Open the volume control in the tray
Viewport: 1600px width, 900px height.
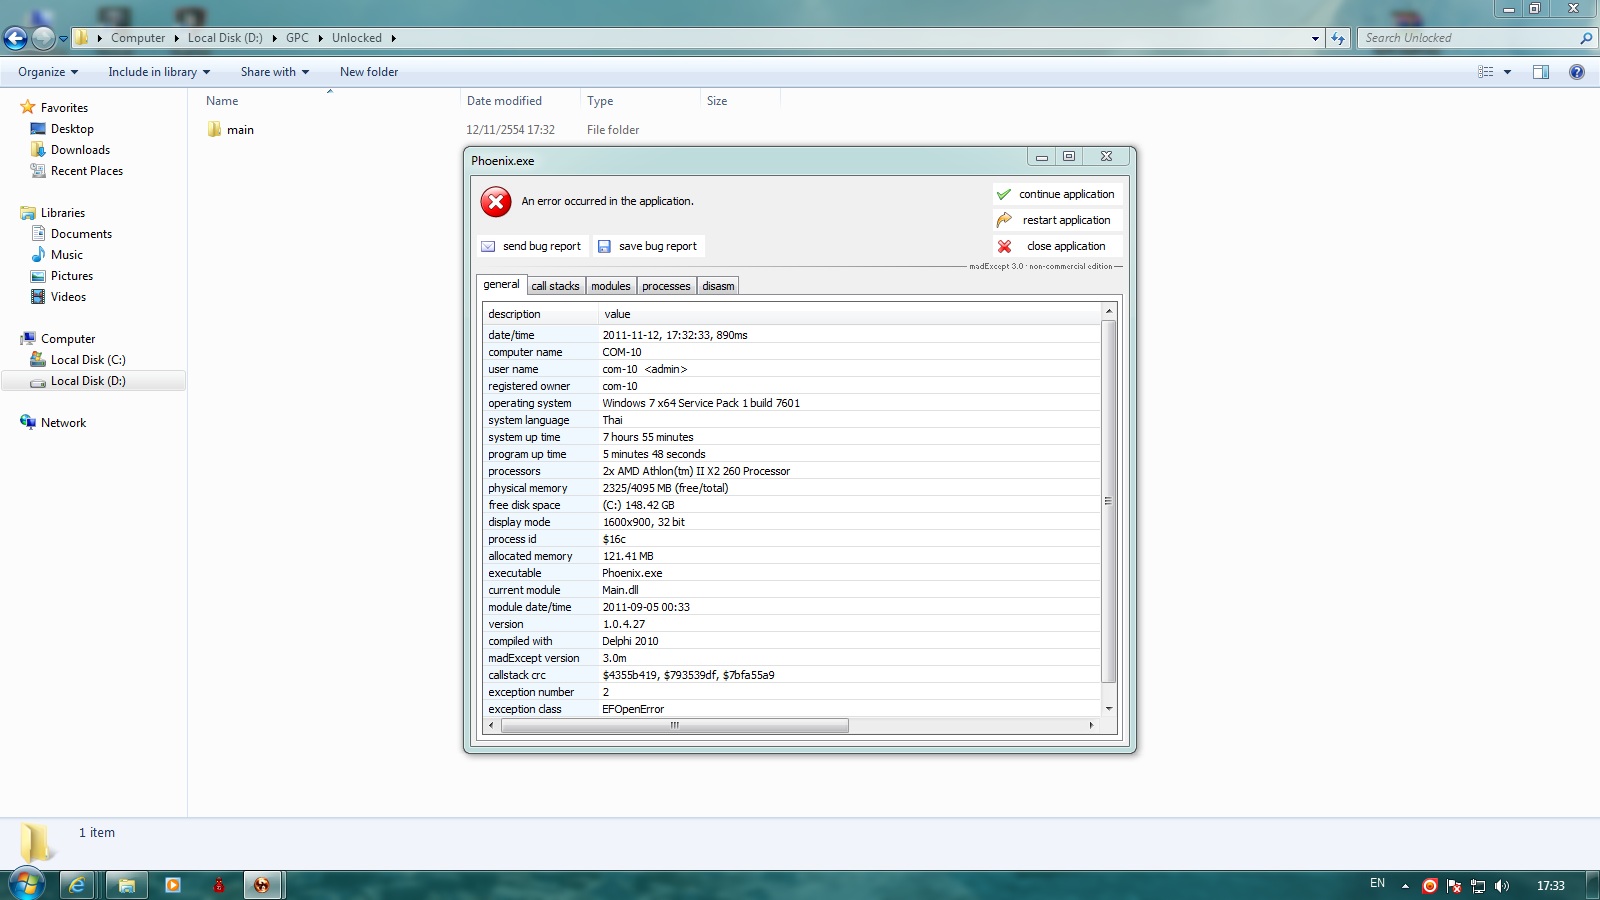coord(1502,886)
